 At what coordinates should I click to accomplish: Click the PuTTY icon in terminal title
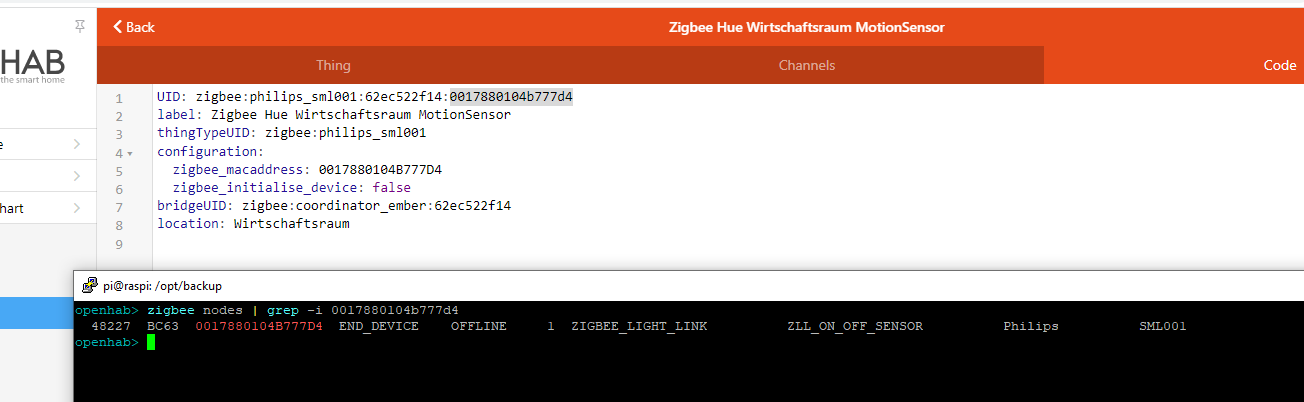pos(90,285)
